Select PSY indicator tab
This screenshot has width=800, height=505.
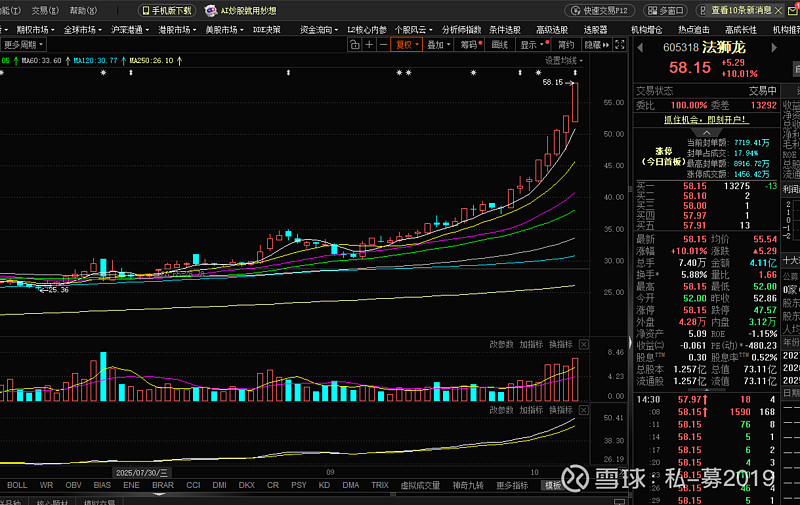pyautogui.click(x=298, y=485)
